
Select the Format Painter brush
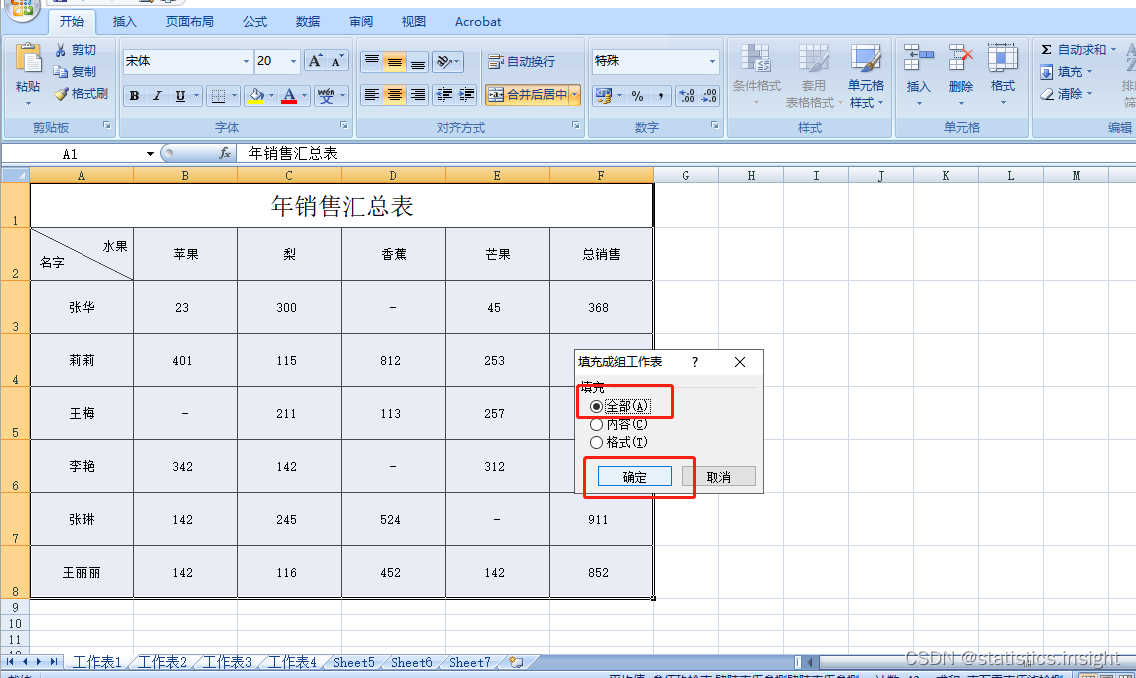tap(61, 93)
